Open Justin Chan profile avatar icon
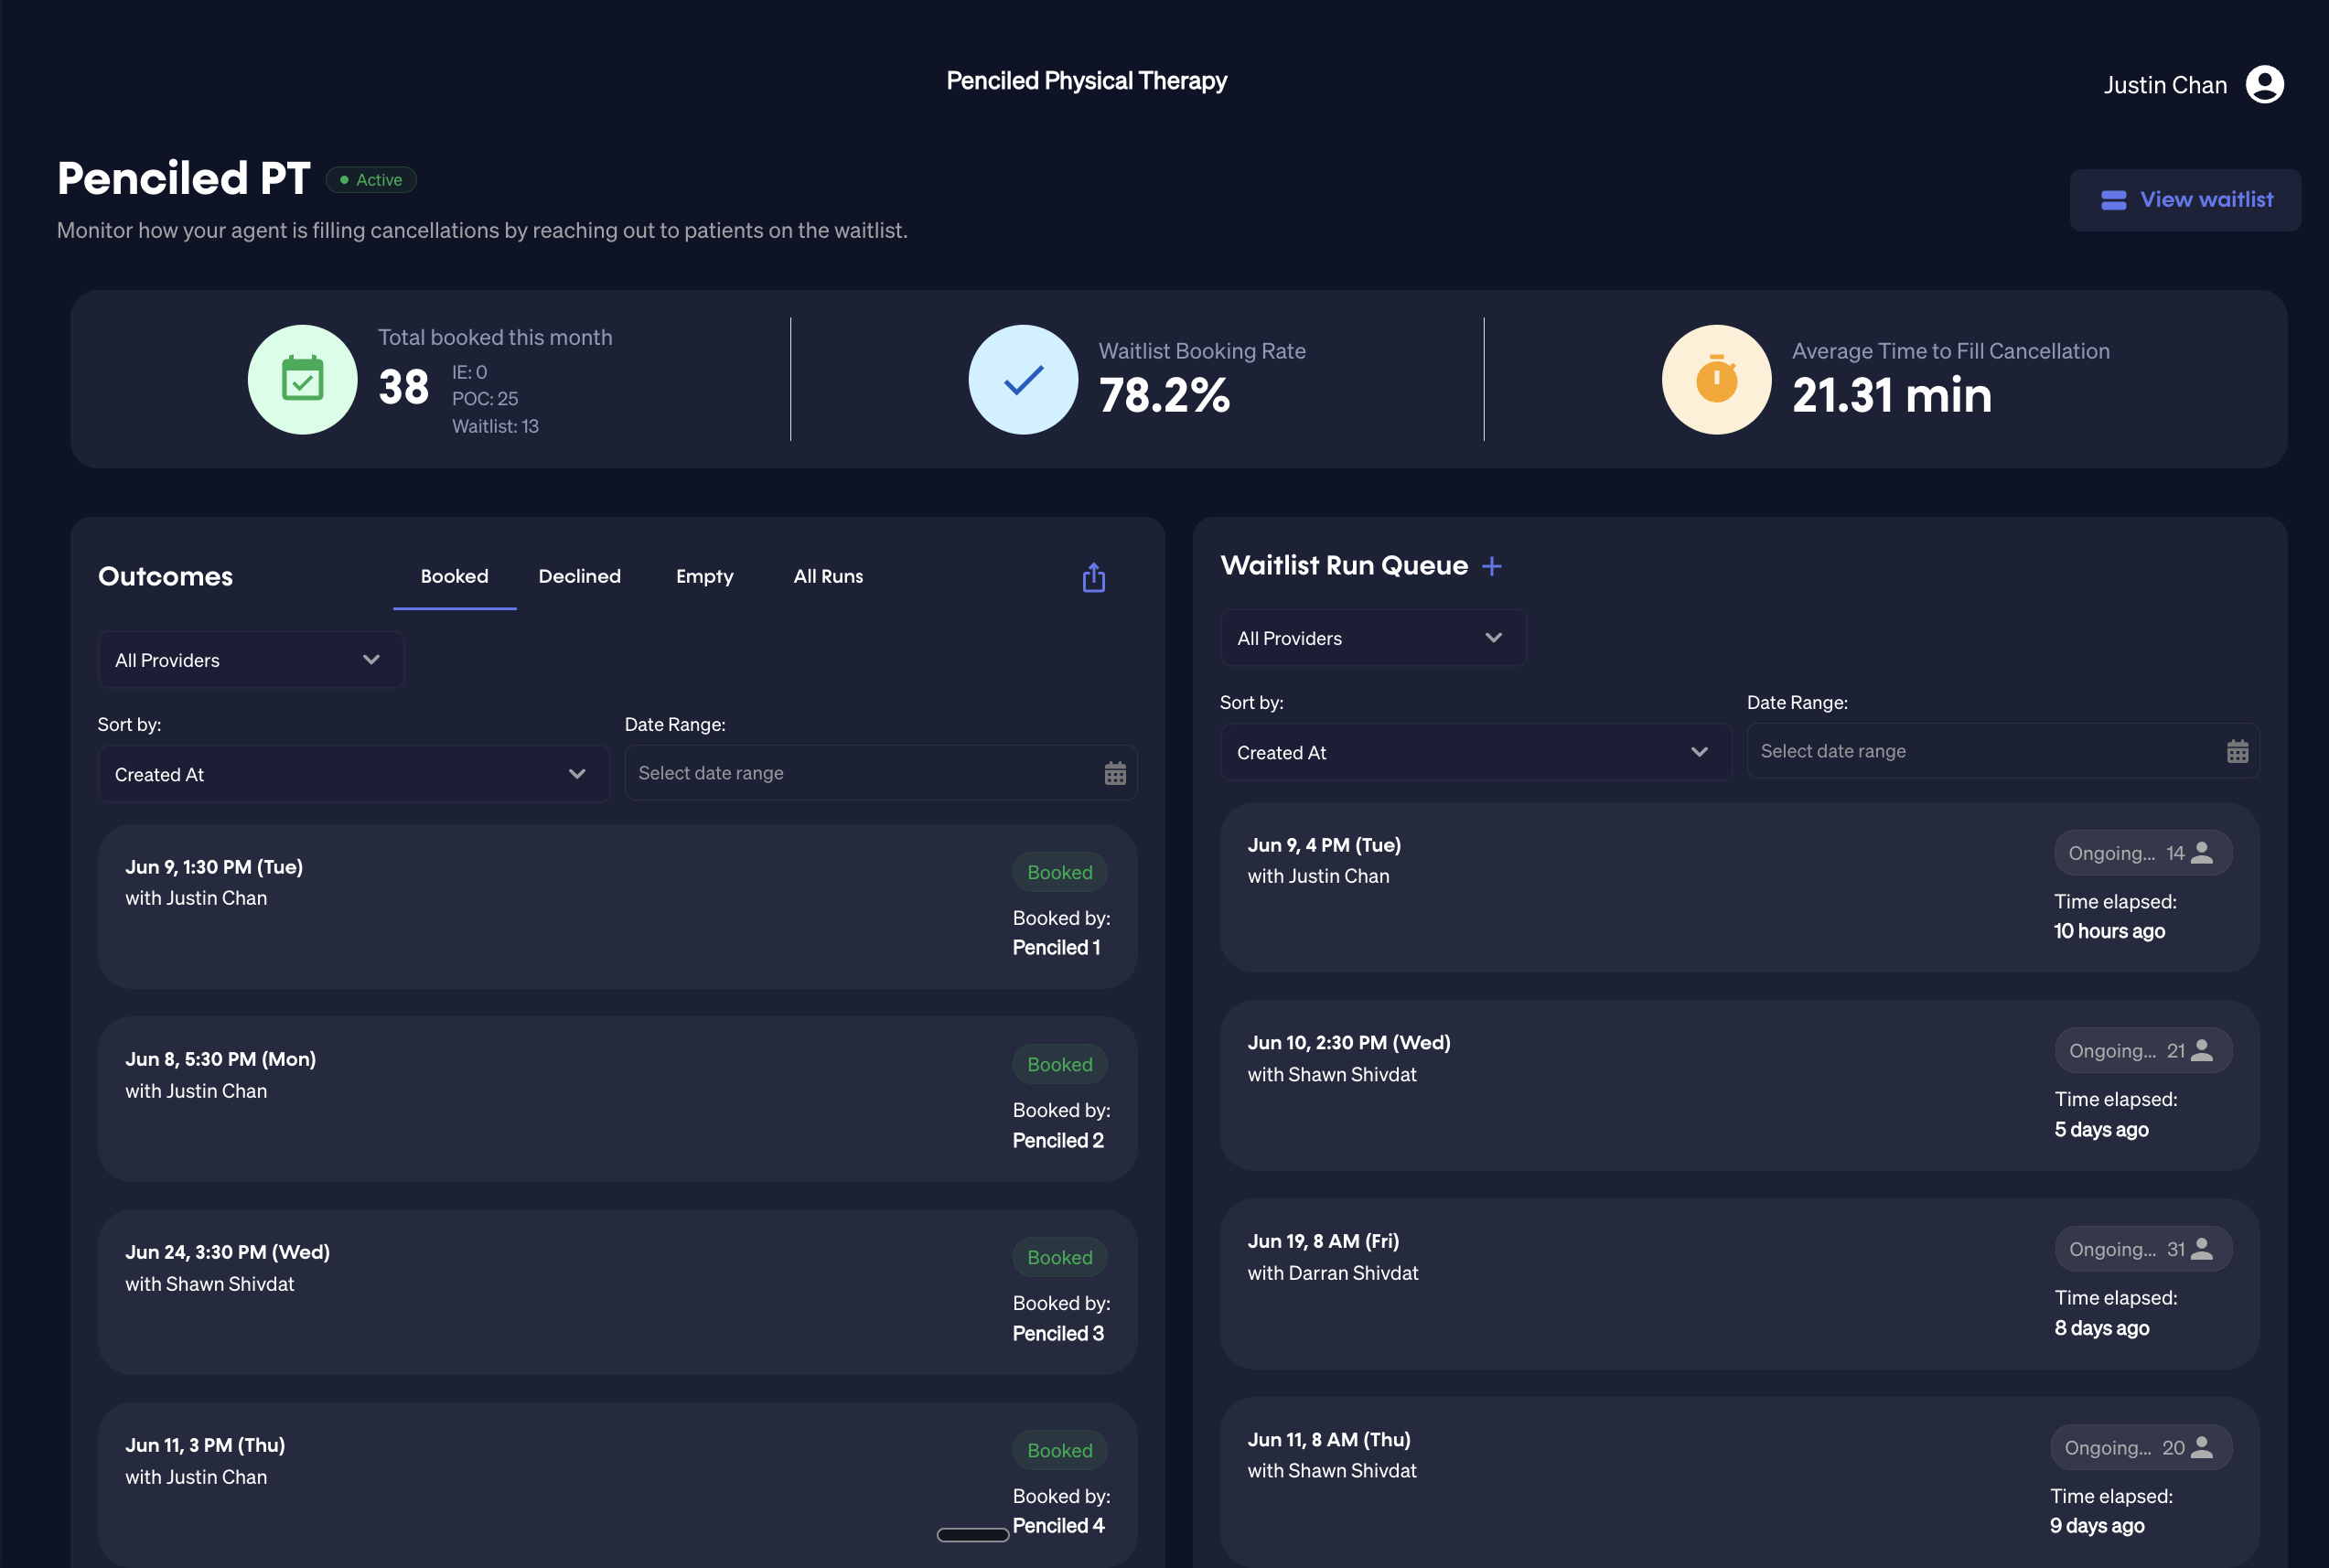The height and width of the screenshot is (1568, 2329). click(x=2264, y=84)
